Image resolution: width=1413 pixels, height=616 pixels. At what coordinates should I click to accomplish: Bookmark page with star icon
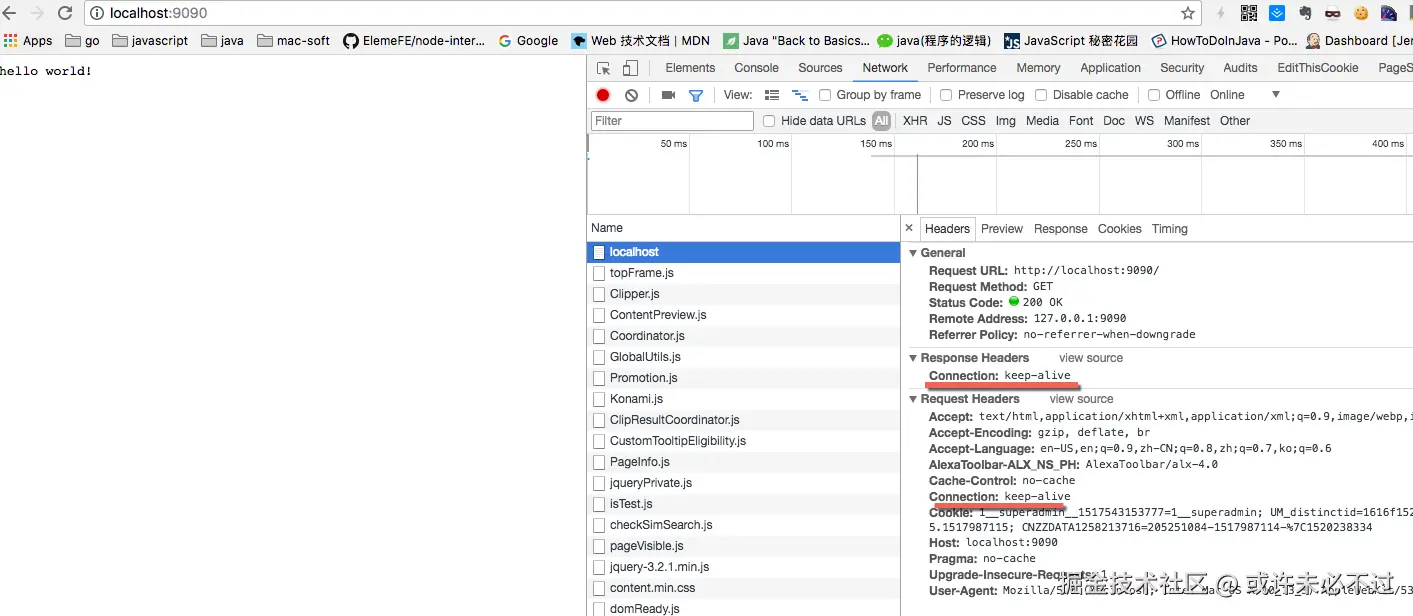[1187, 13]
